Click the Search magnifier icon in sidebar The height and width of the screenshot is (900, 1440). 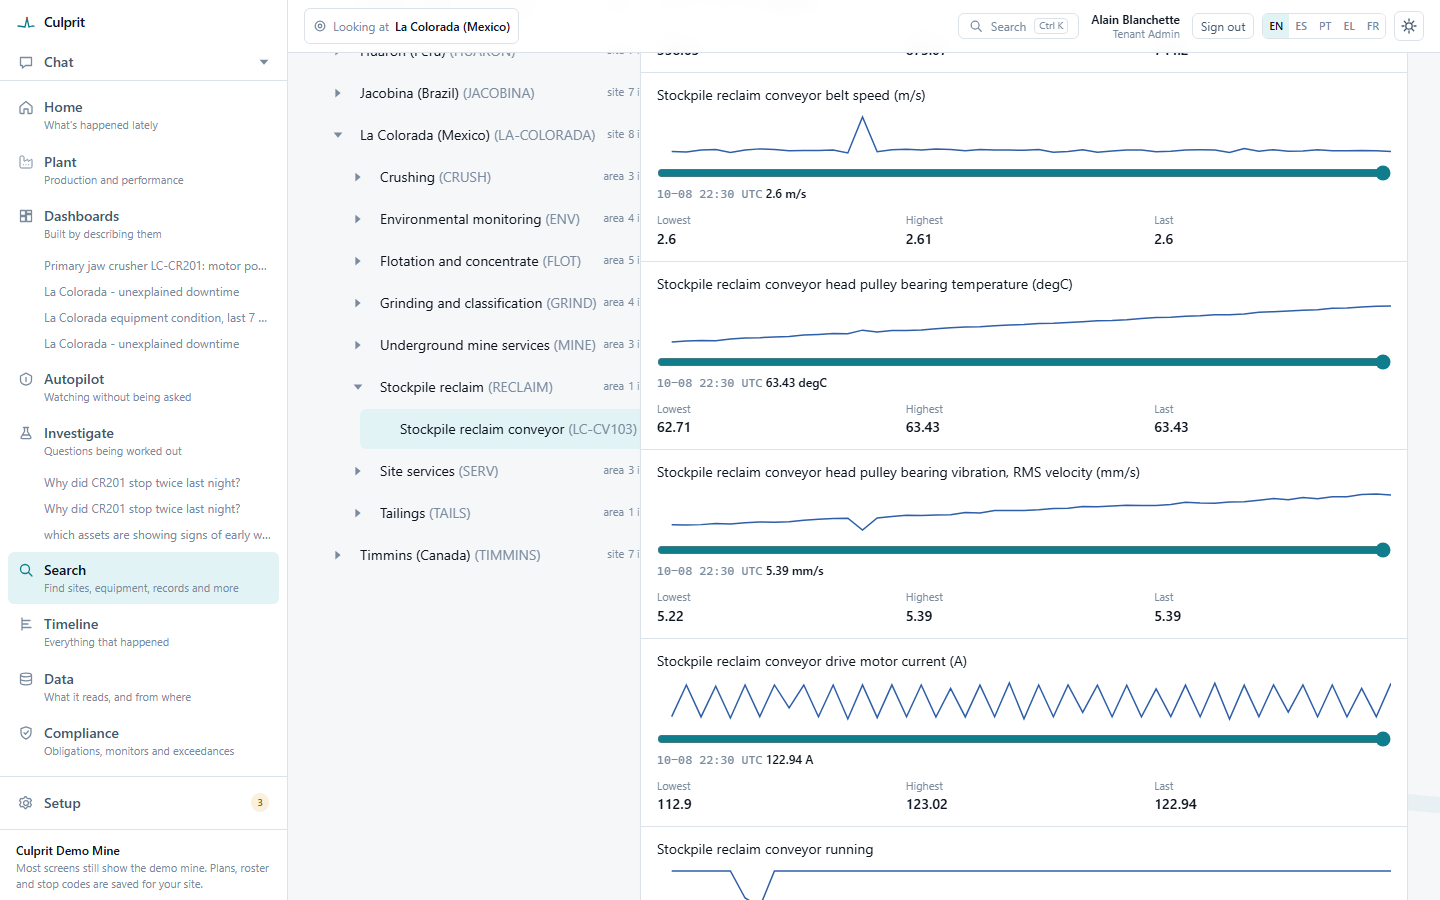(26, 570)
